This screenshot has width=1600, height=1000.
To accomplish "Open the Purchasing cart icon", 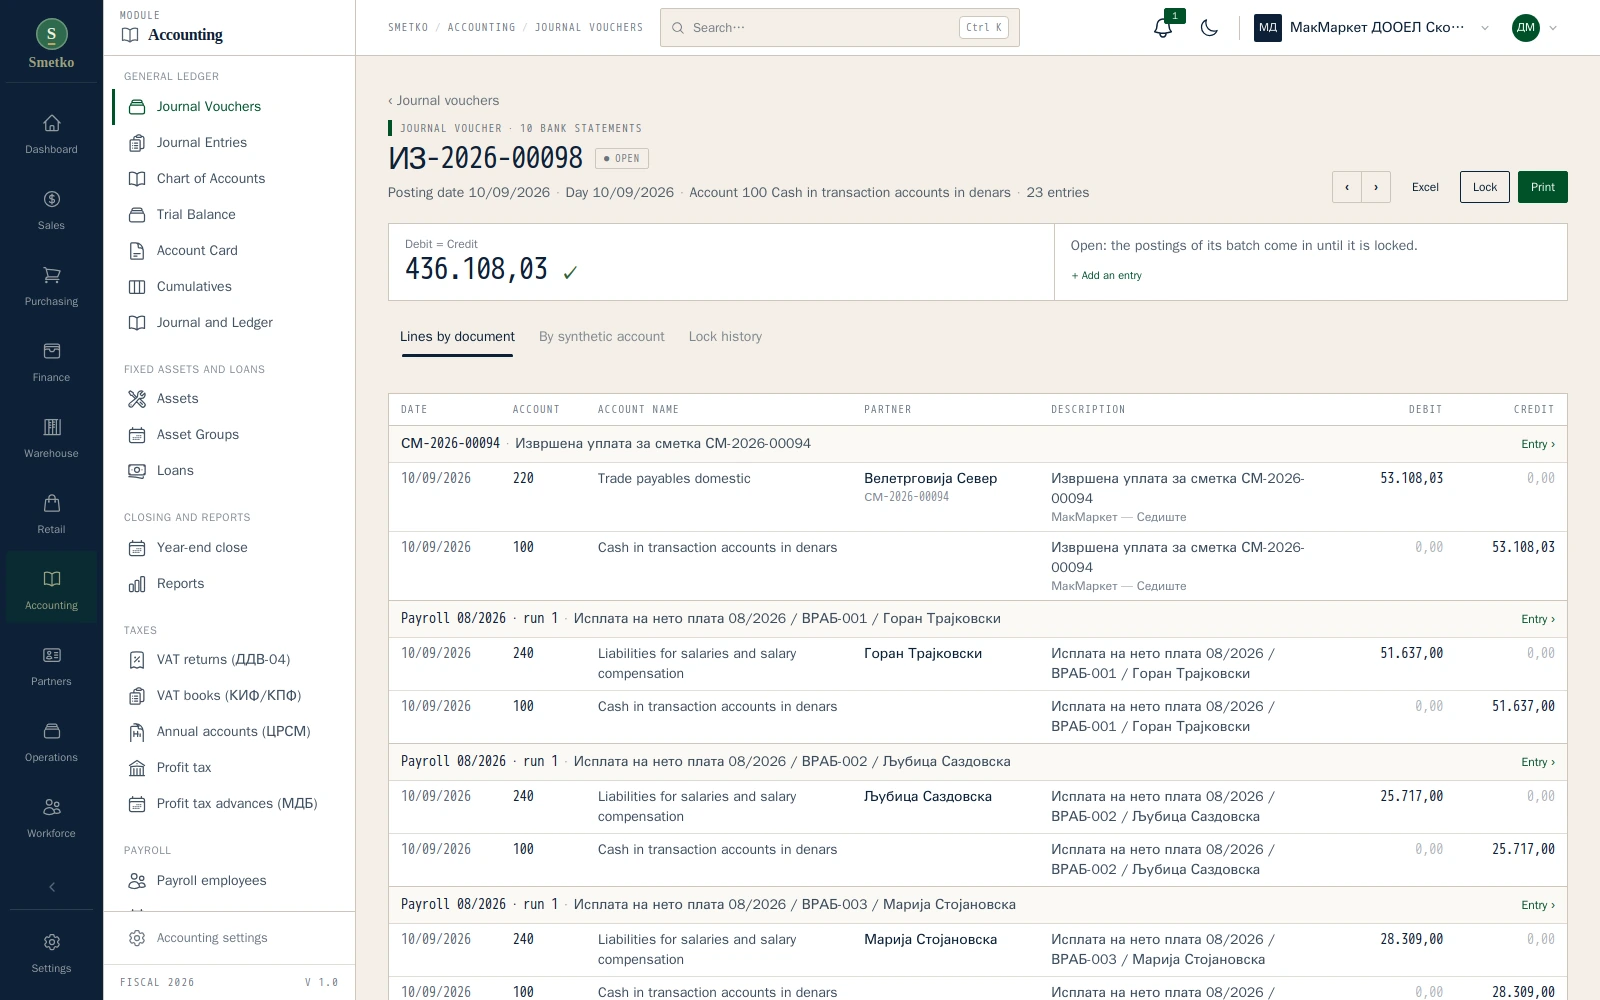I will 51,287.
